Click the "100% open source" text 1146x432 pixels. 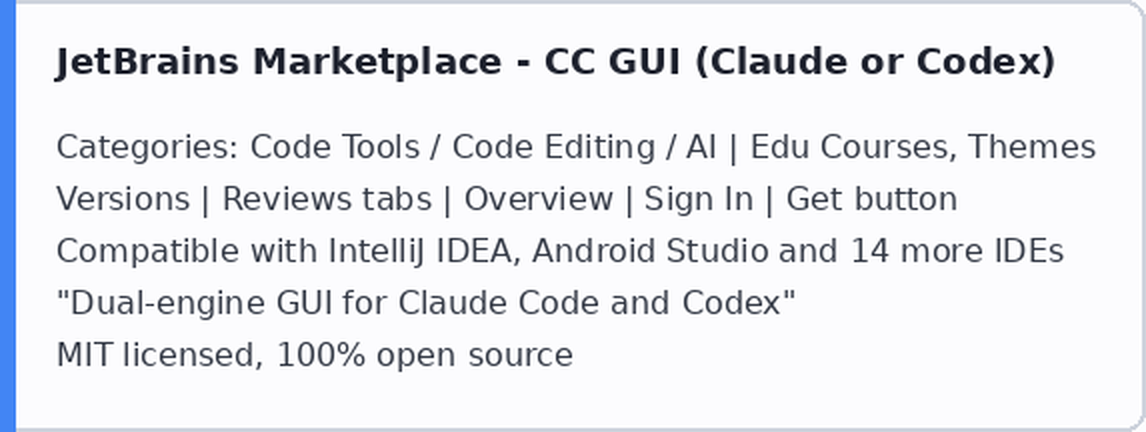pos(425,355)
